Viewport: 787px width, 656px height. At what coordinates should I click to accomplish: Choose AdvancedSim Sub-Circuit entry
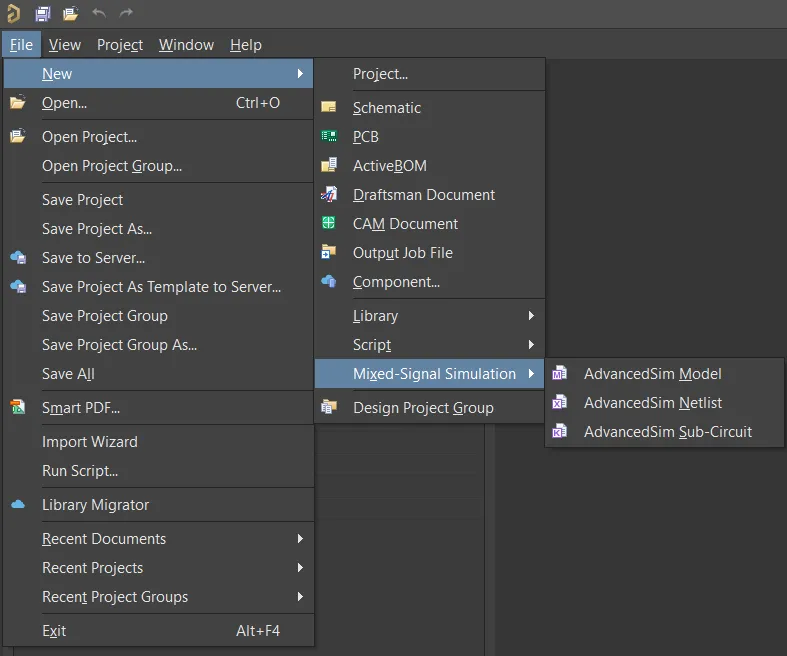(x=667, y=432)
